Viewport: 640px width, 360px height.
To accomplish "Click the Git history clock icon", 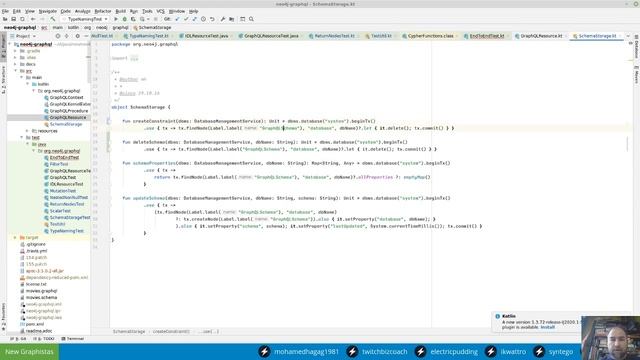I will [x=203, y=19].
